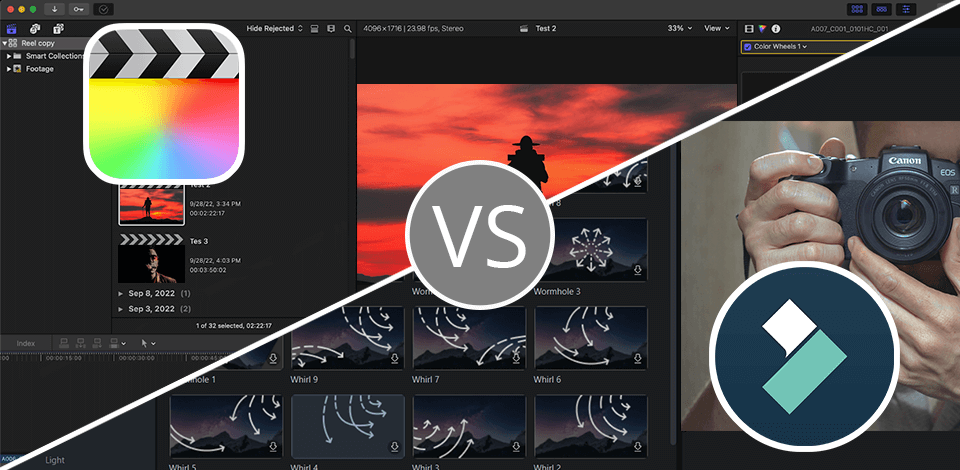Screen dimensions: 960x470
Task: Select the Wormhole 3 effect thumbnail
Action: pos(591,250)
